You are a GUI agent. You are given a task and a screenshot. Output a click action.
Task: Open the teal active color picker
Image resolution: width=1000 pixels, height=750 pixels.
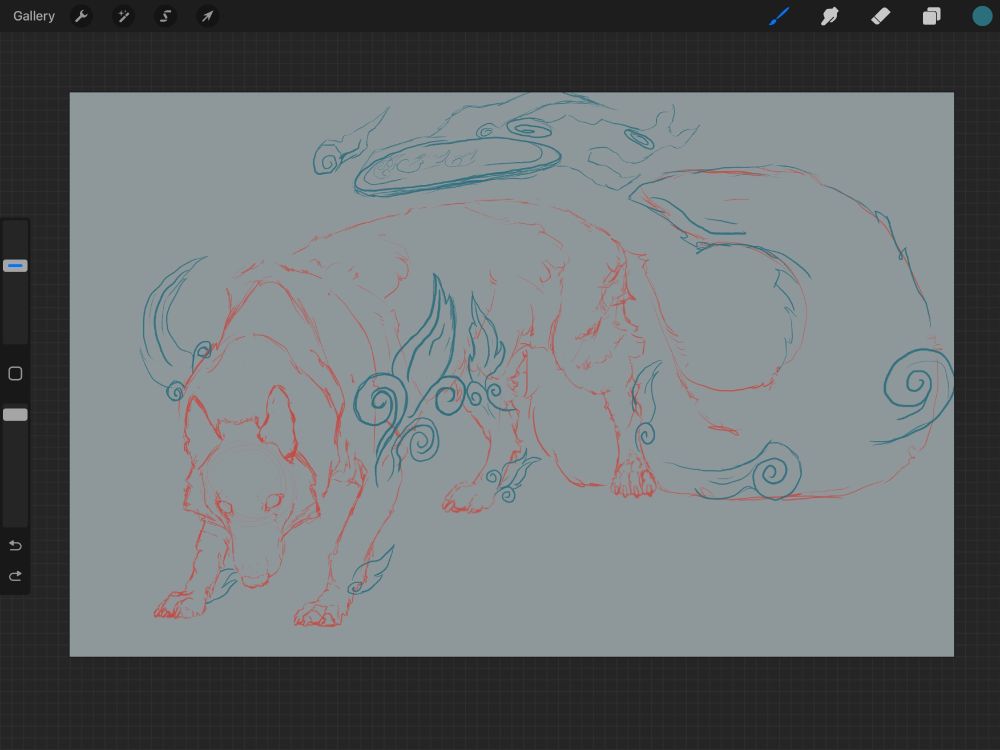pos(982,16)
